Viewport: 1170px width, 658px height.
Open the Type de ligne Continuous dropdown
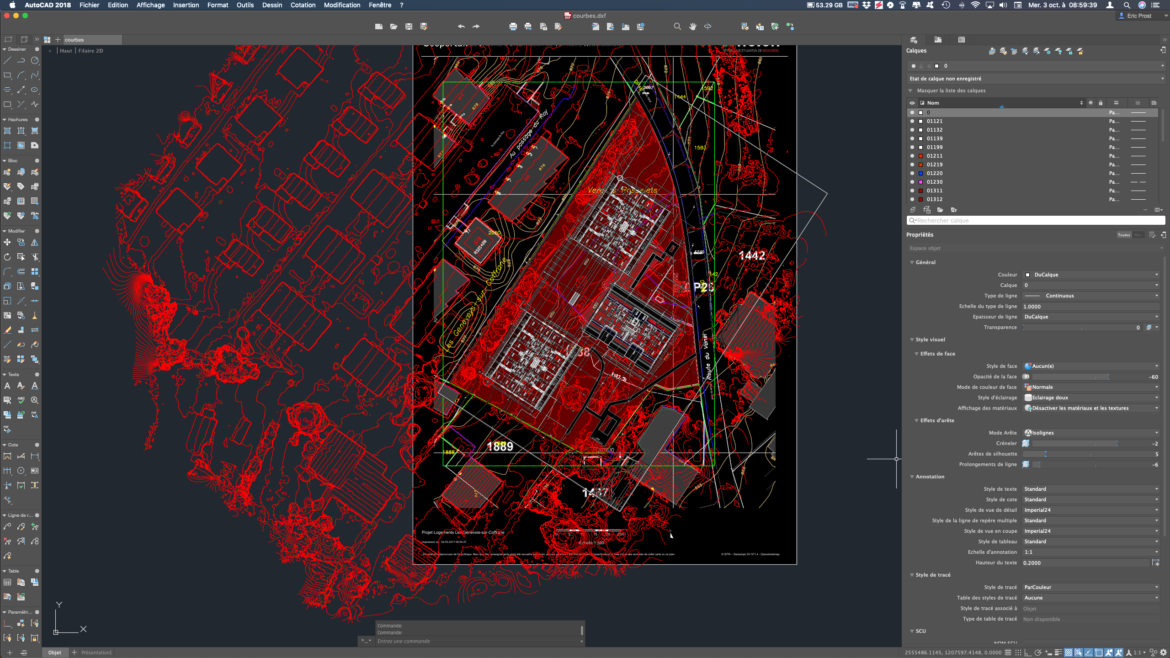click(1091, 295)
